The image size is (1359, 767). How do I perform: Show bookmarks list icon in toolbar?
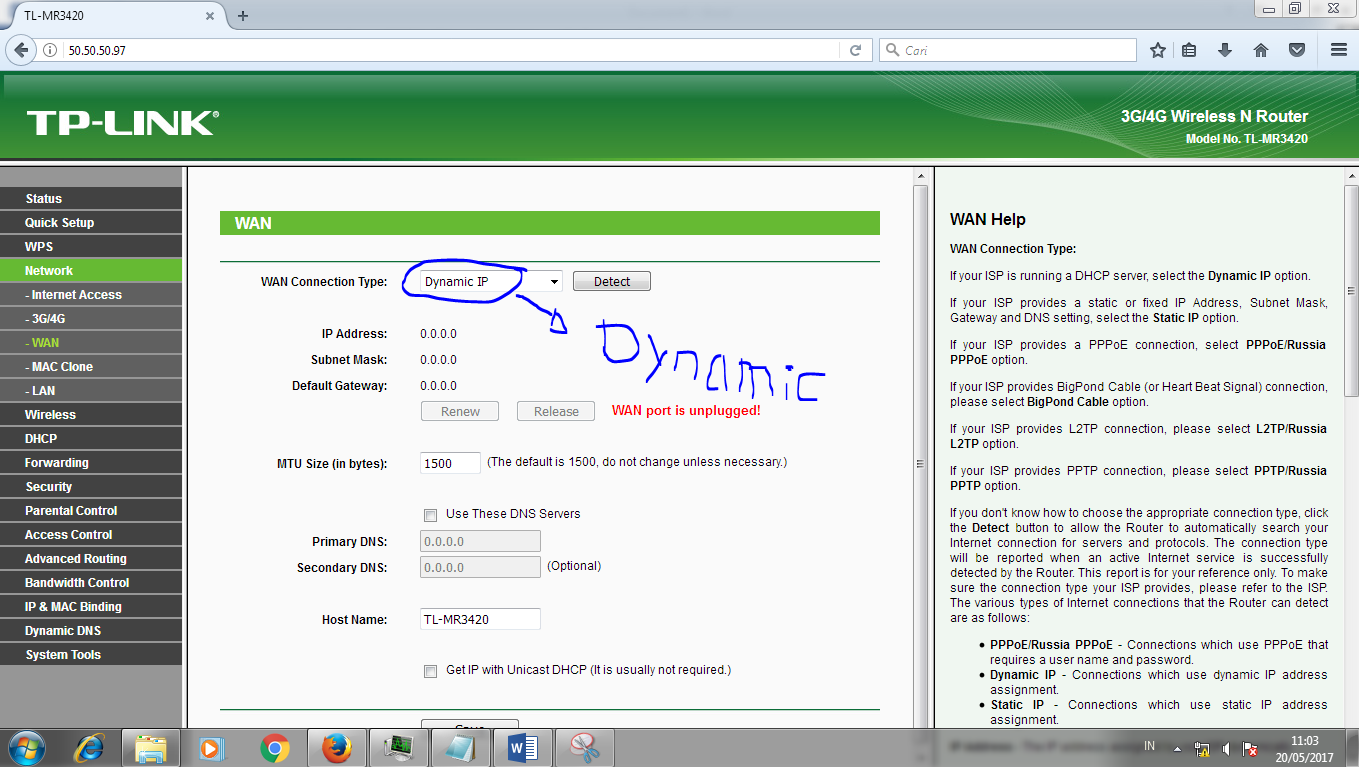click(1189, 50)
